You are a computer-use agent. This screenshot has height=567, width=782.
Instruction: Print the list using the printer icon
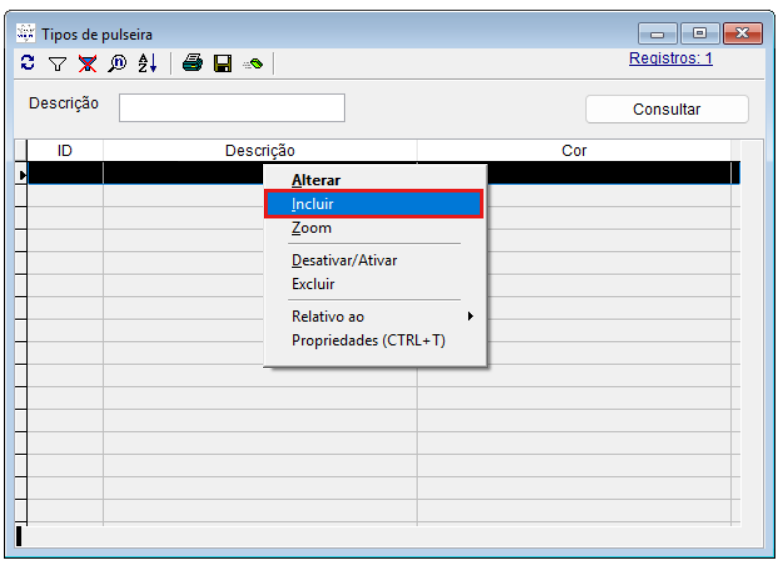(193, 63)
